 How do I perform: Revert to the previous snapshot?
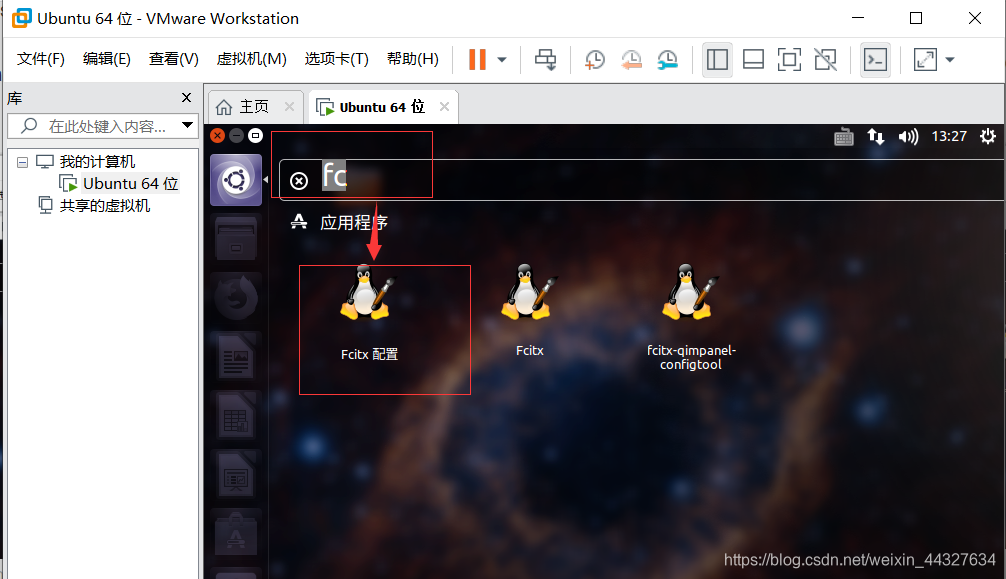click(x=631, y=60)
